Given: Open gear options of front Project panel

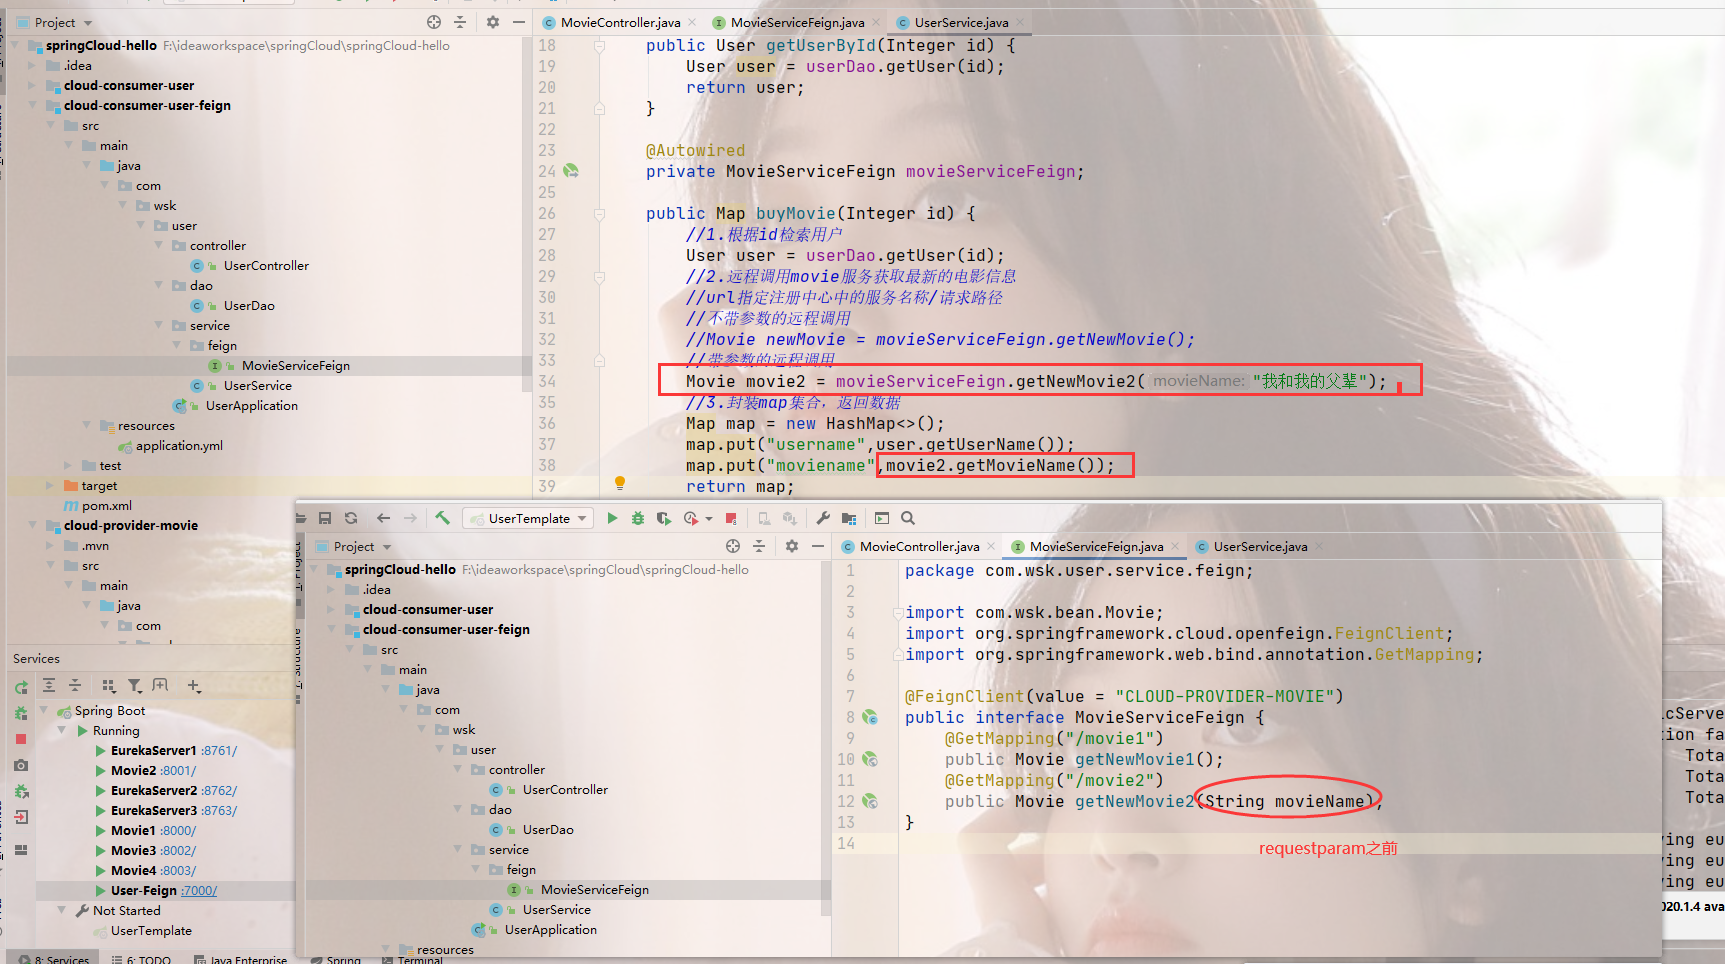Looking at the screenshot, I should pos(792,546).
